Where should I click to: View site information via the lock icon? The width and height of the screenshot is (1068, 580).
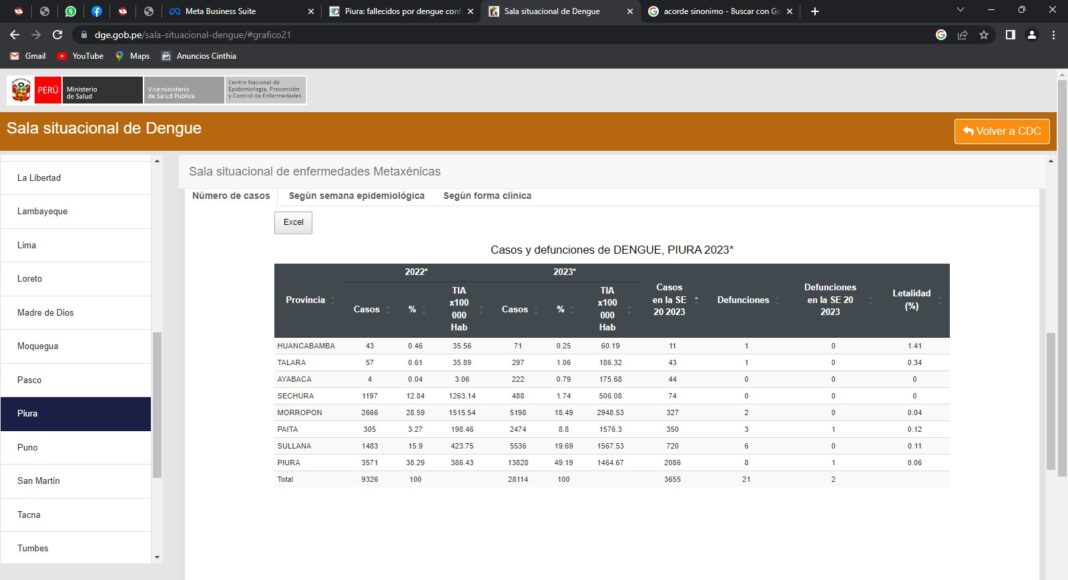(84, 35)
